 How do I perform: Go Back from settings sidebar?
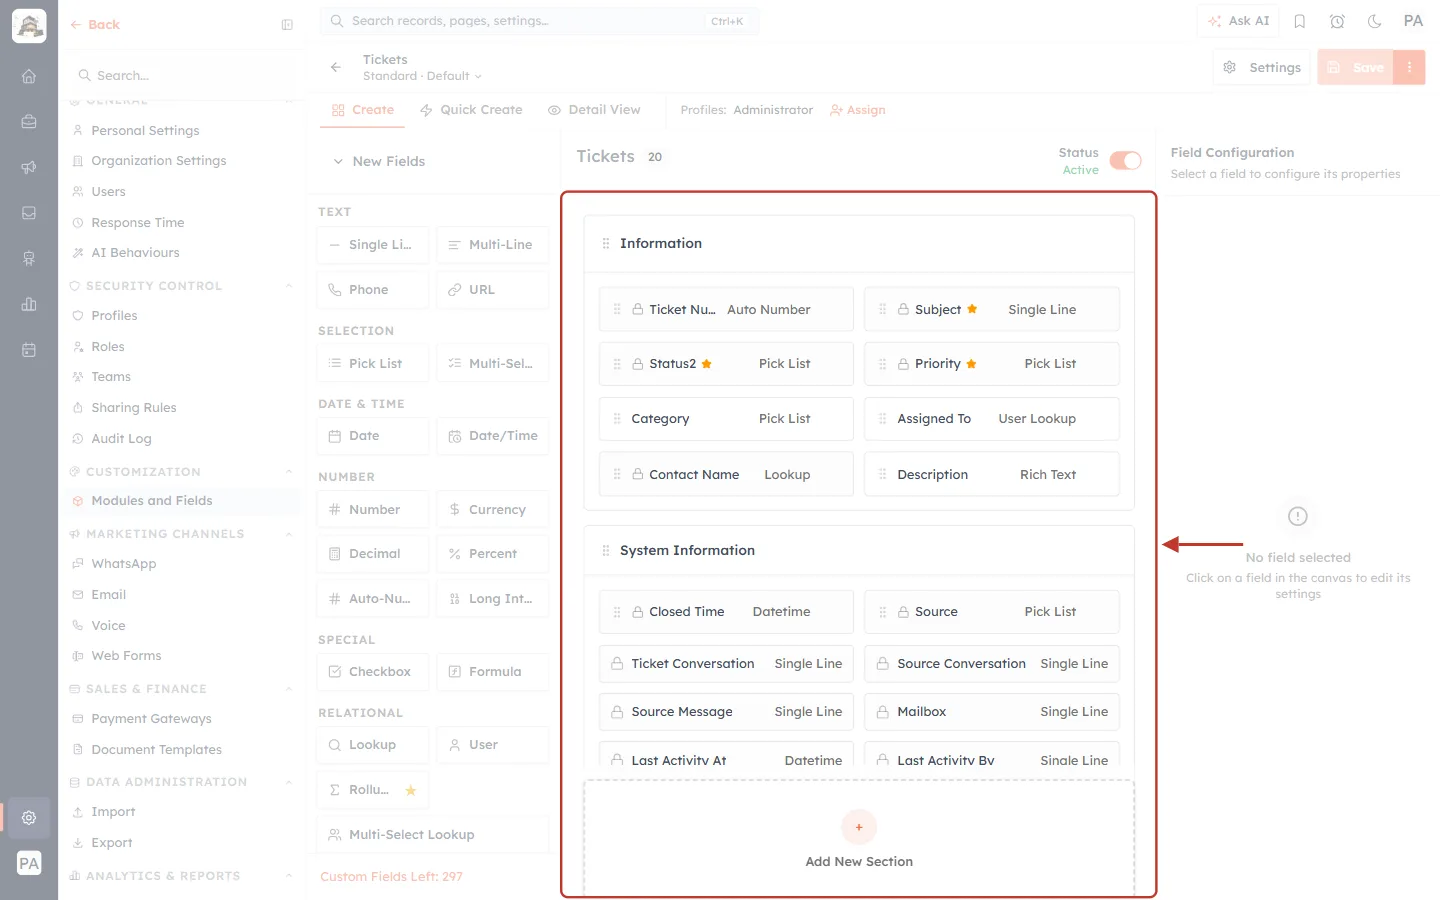pos(95,25)
